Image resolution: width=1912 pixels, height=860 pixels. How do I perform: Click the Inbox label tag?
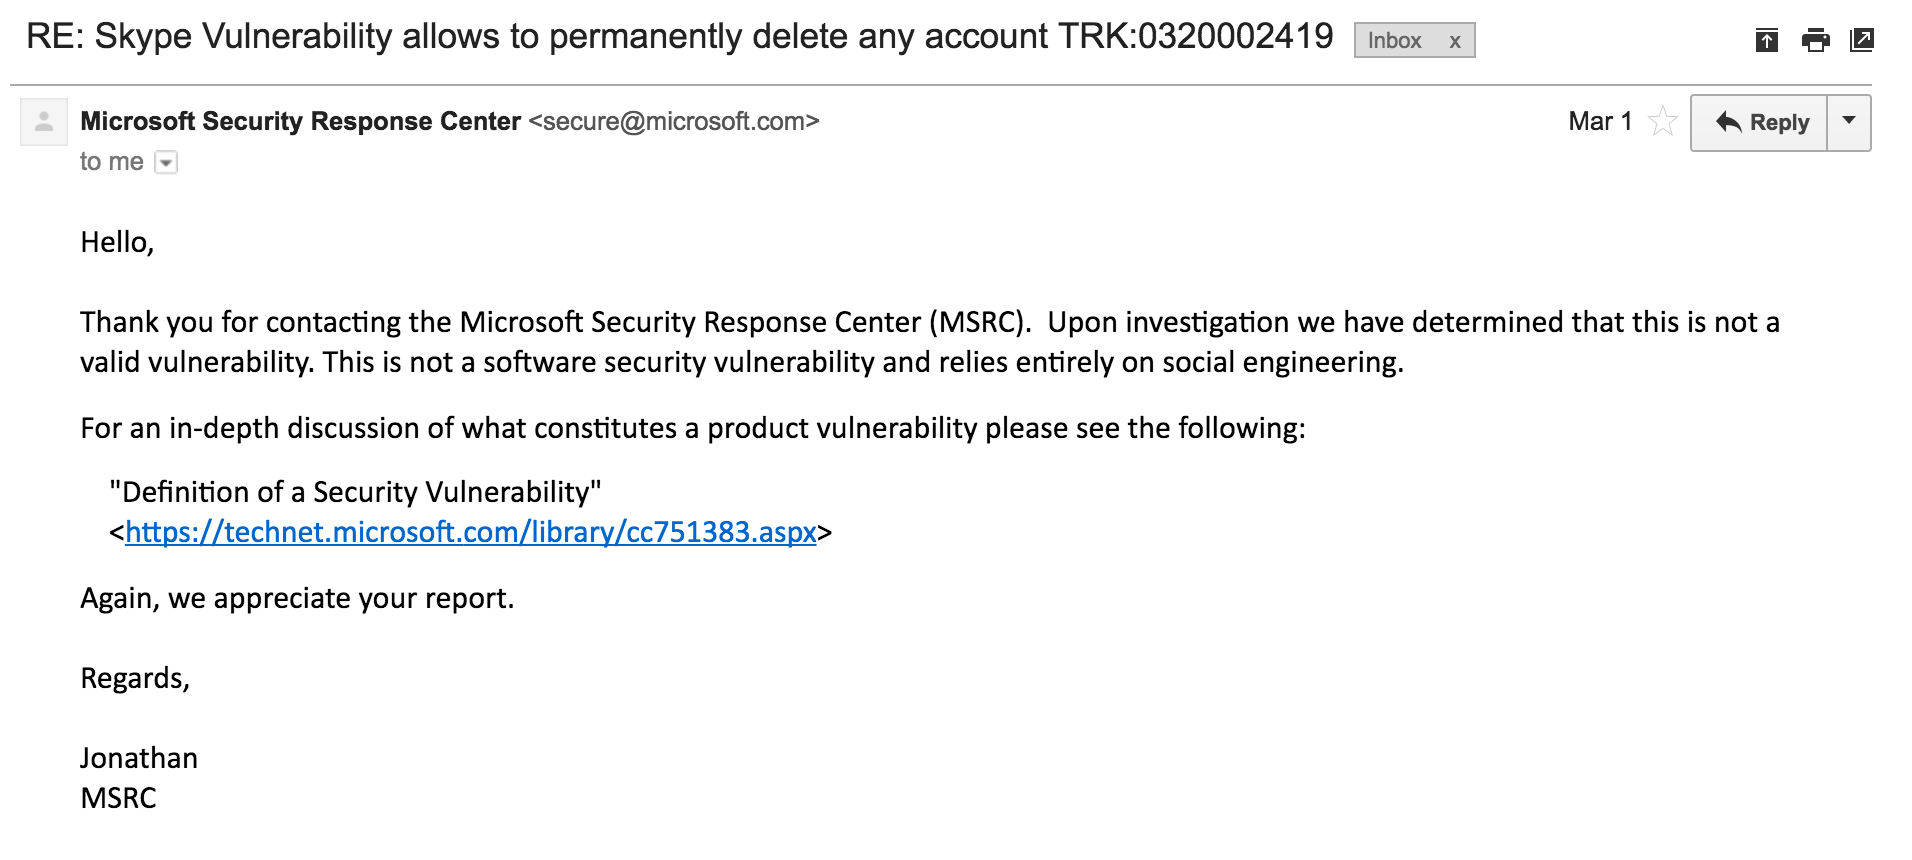coord(1394,41)
